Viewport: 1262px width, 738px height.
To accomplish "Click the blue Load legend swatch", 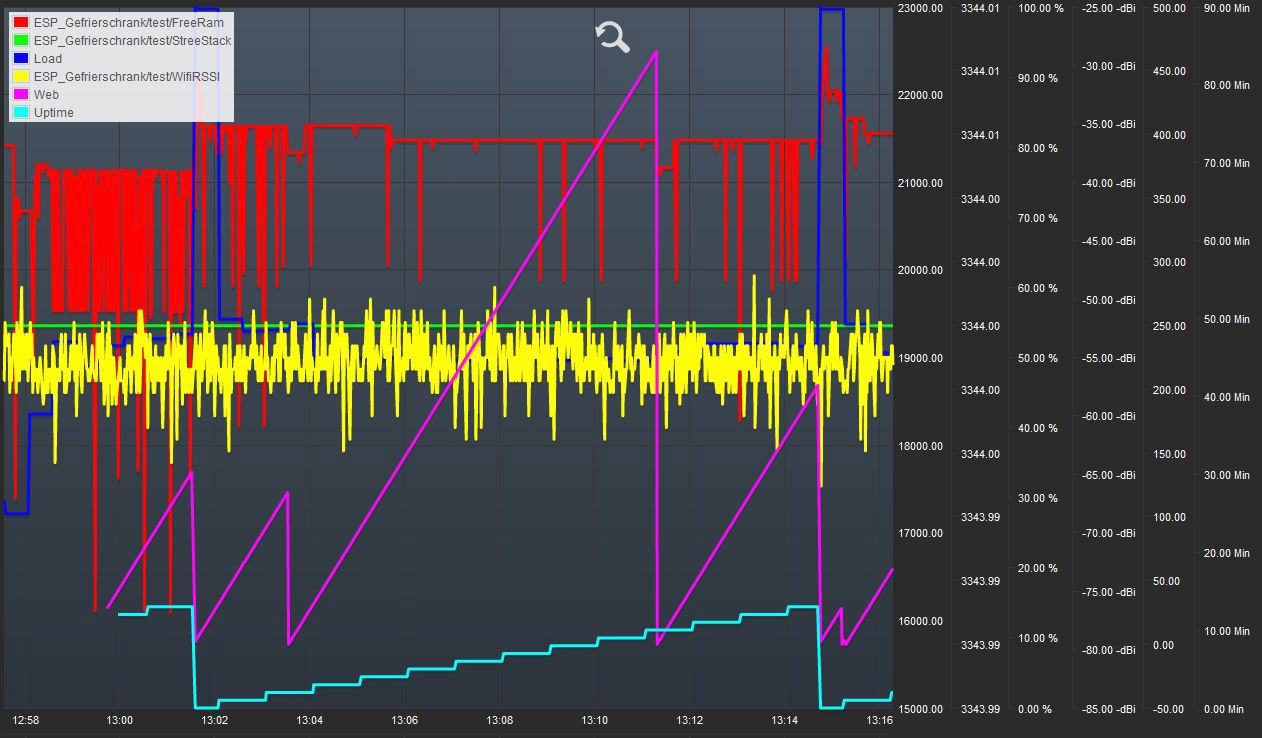I will click(x=21, y=58).
